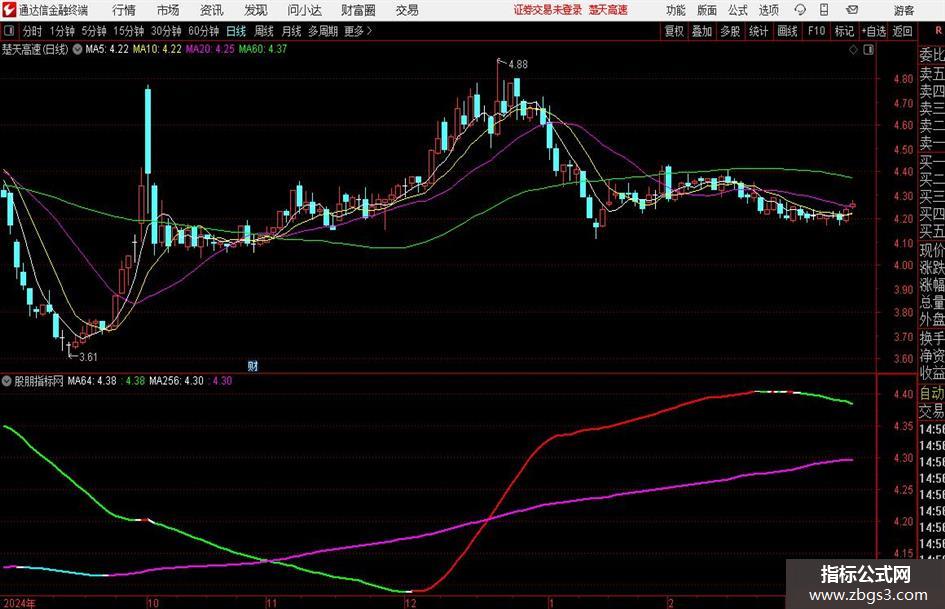Image resolution: width=945 pixels, height=609 pixels.
Task: Click the mobile phone icon
Action: point(824,10)
